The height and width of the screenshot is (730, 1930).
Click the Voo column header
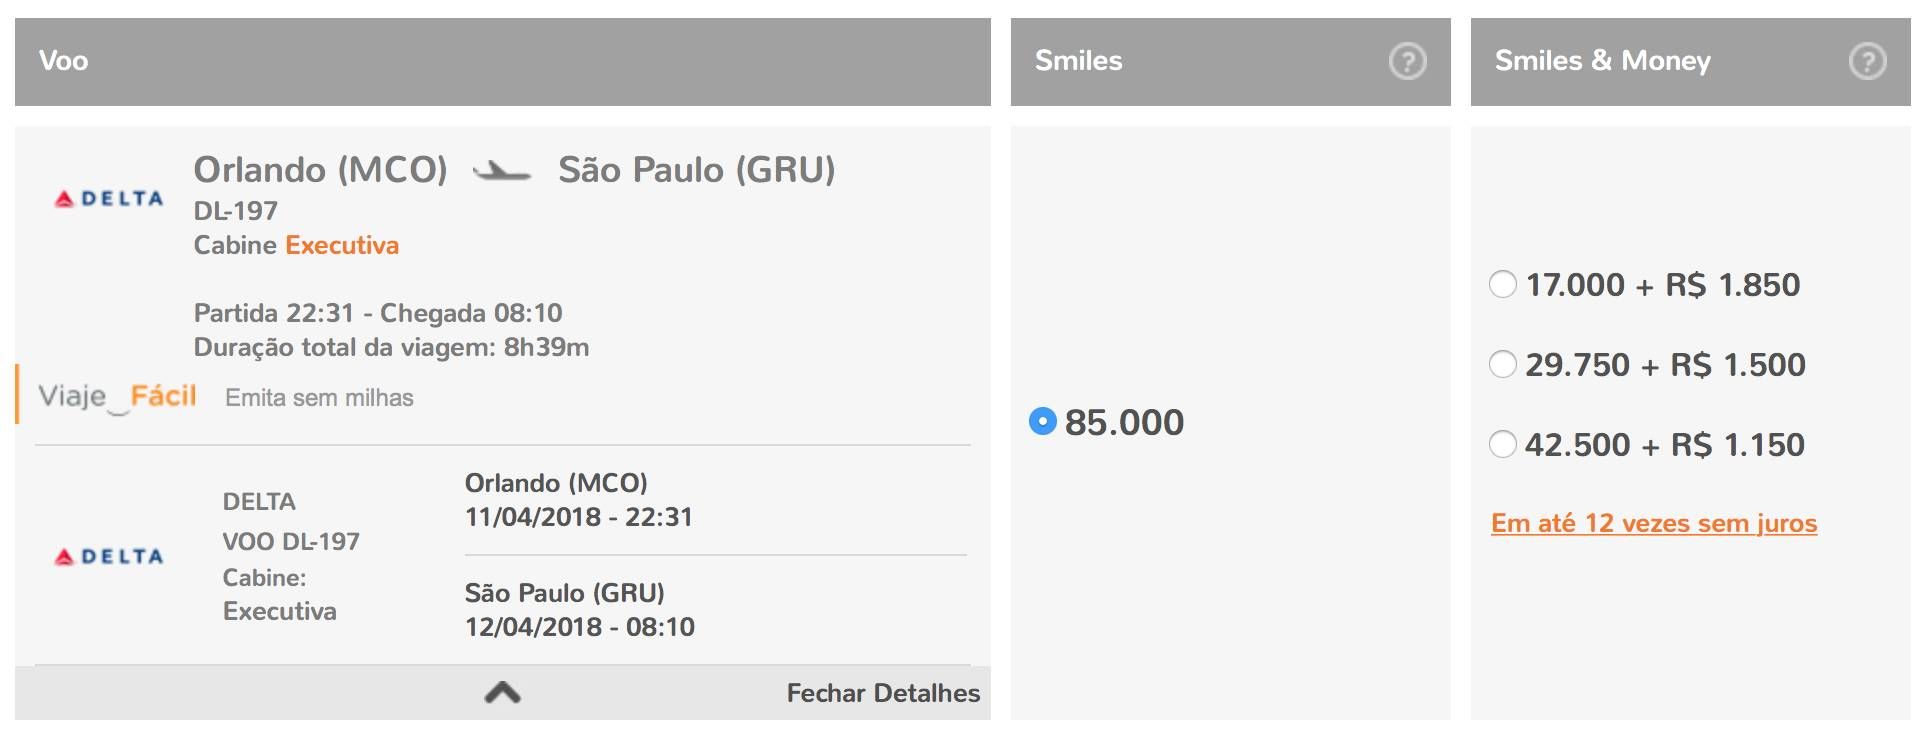point(503,61)
